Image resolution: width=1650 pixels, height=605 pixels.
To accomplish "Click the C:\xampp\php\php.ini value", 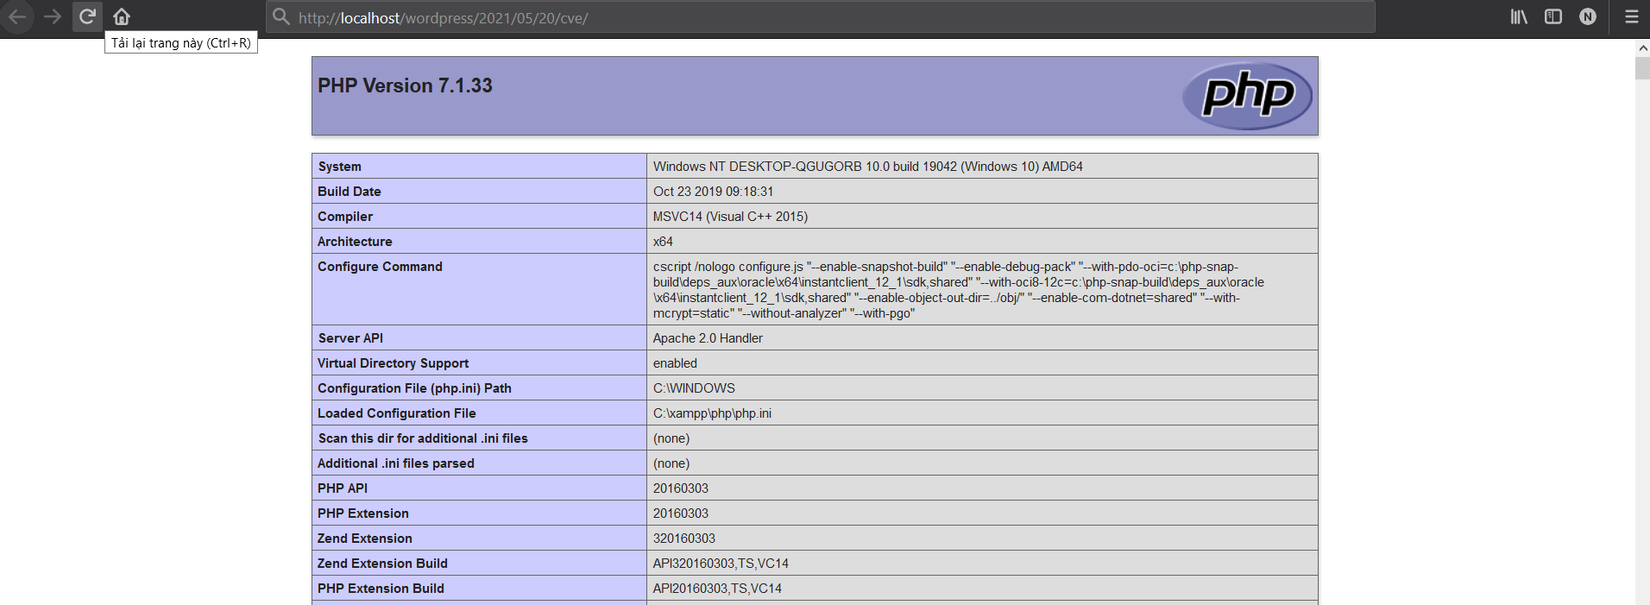I will [x=712, y=414].
